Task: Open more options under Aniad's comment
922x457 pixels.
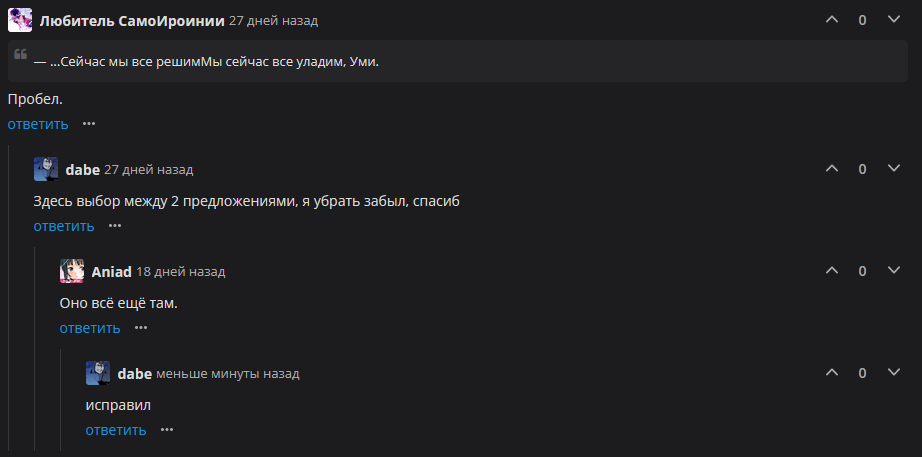Action: (141, 328)
